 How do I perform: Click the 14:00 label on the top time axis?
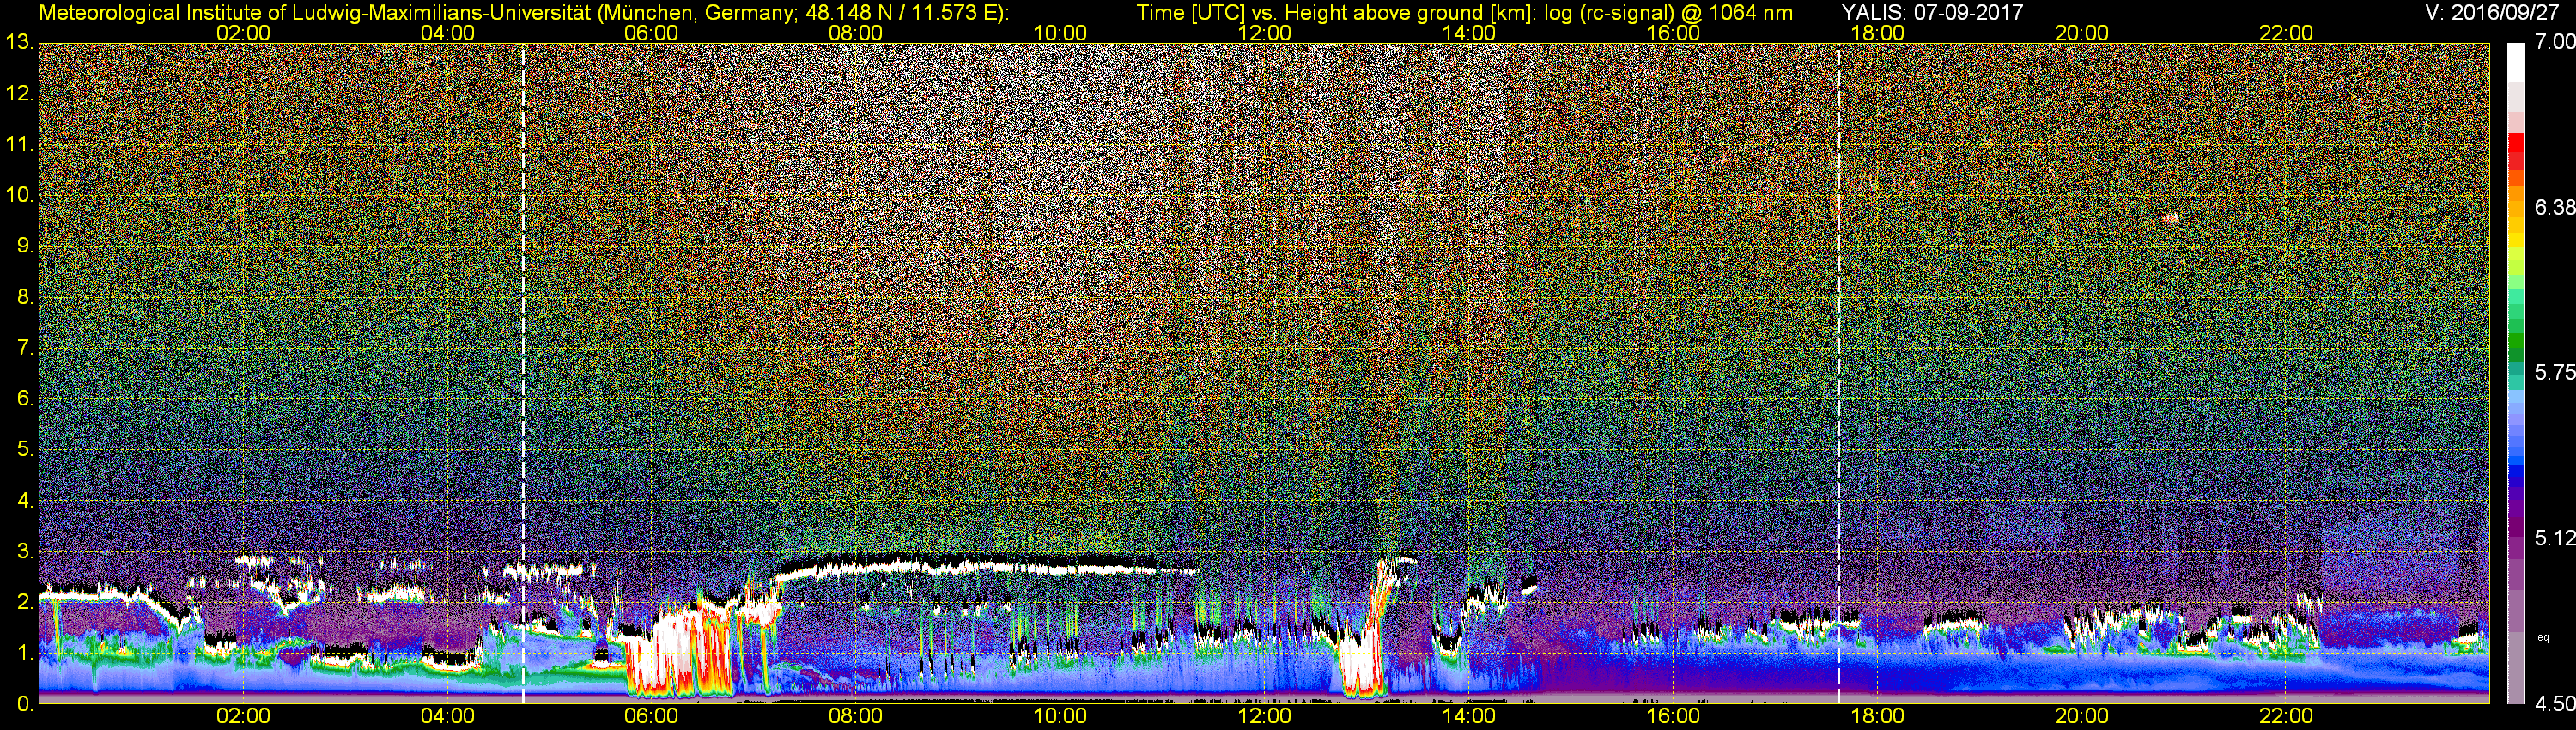[1469, 33]
